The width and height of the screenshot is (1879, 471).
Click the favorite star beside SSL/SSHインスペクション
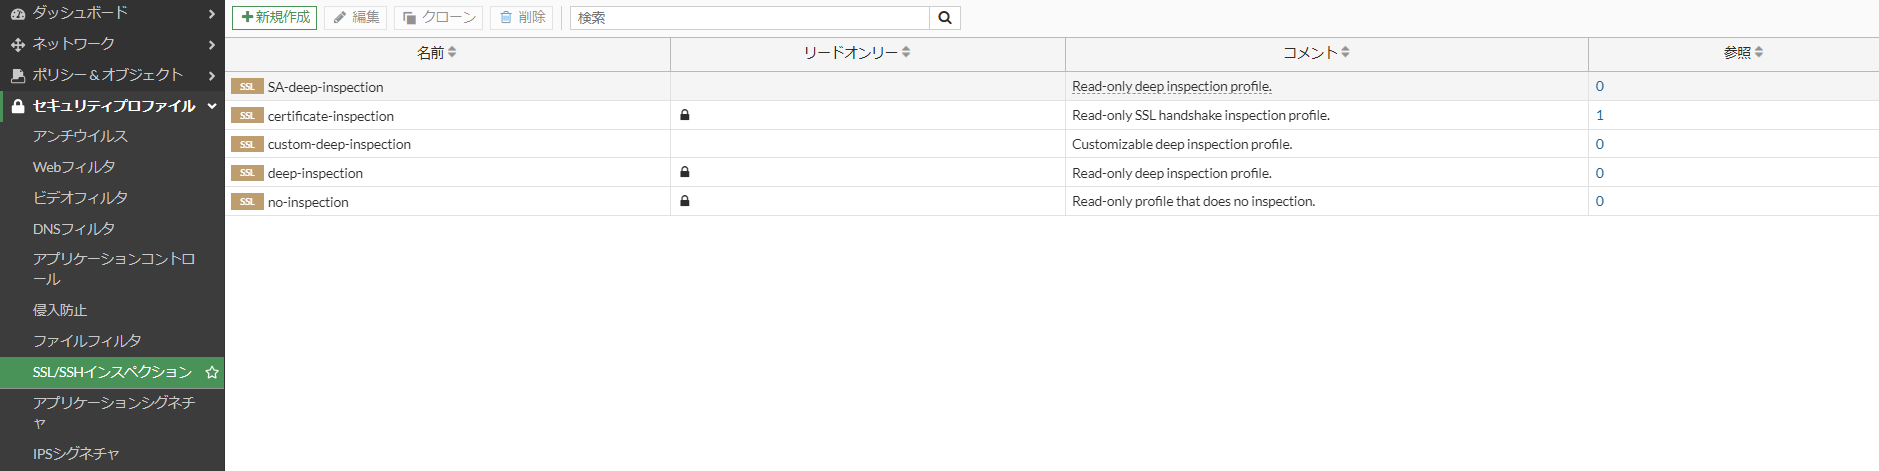point(212,372)
